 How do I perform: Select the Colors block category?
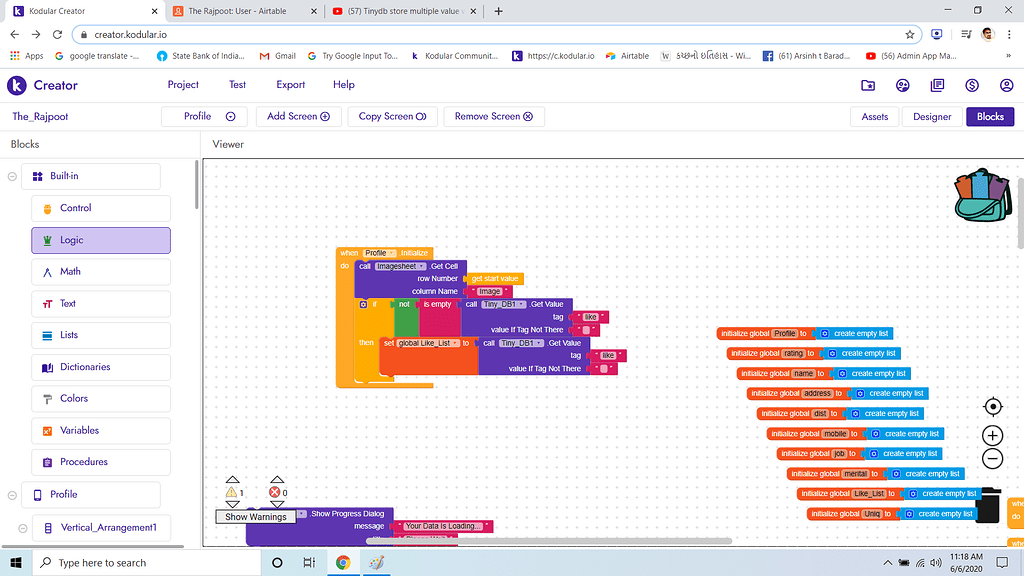(101, 398)
